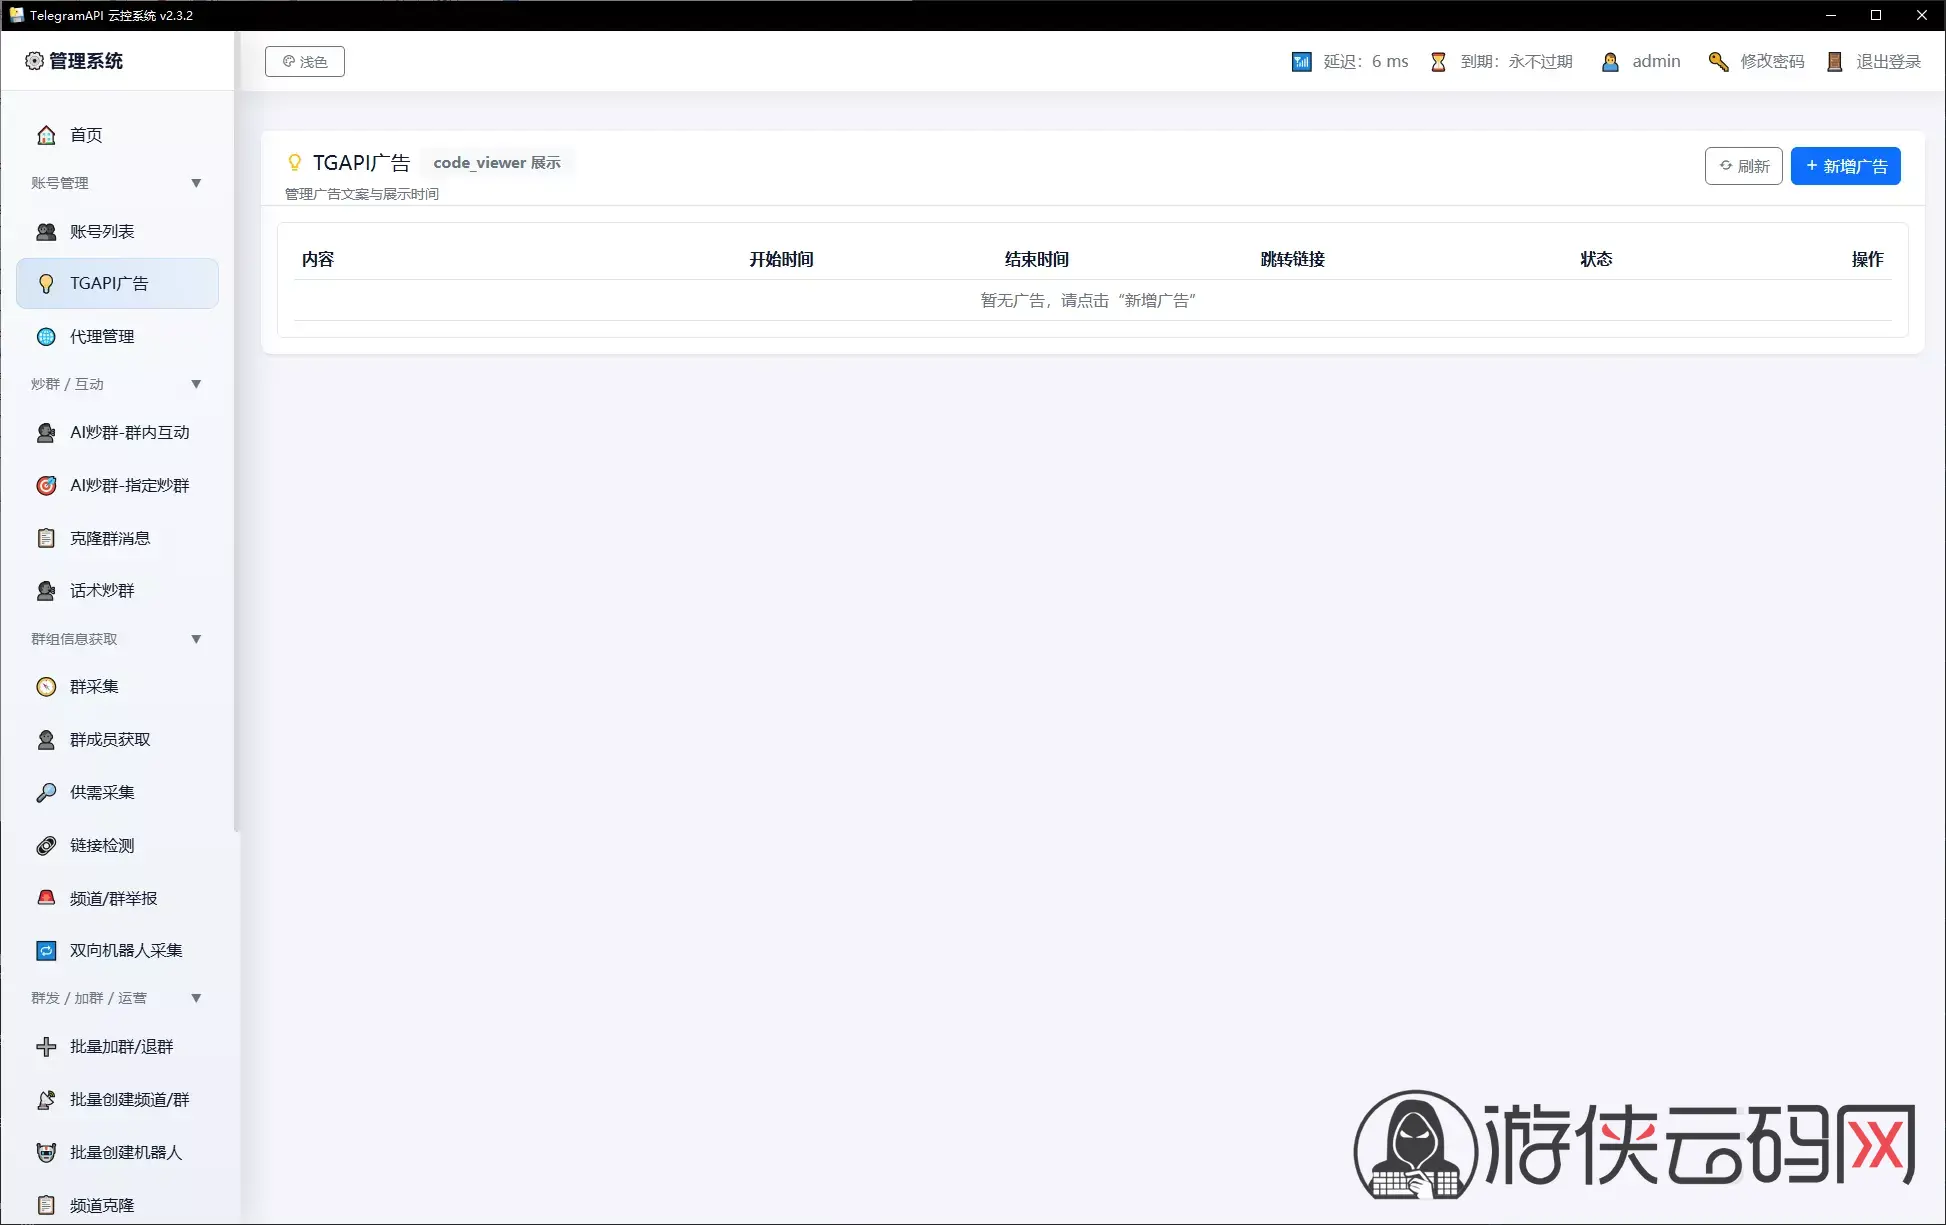
Task: Collapse the 群发 / 加群 / 运营 section
Action: (196, 998)
